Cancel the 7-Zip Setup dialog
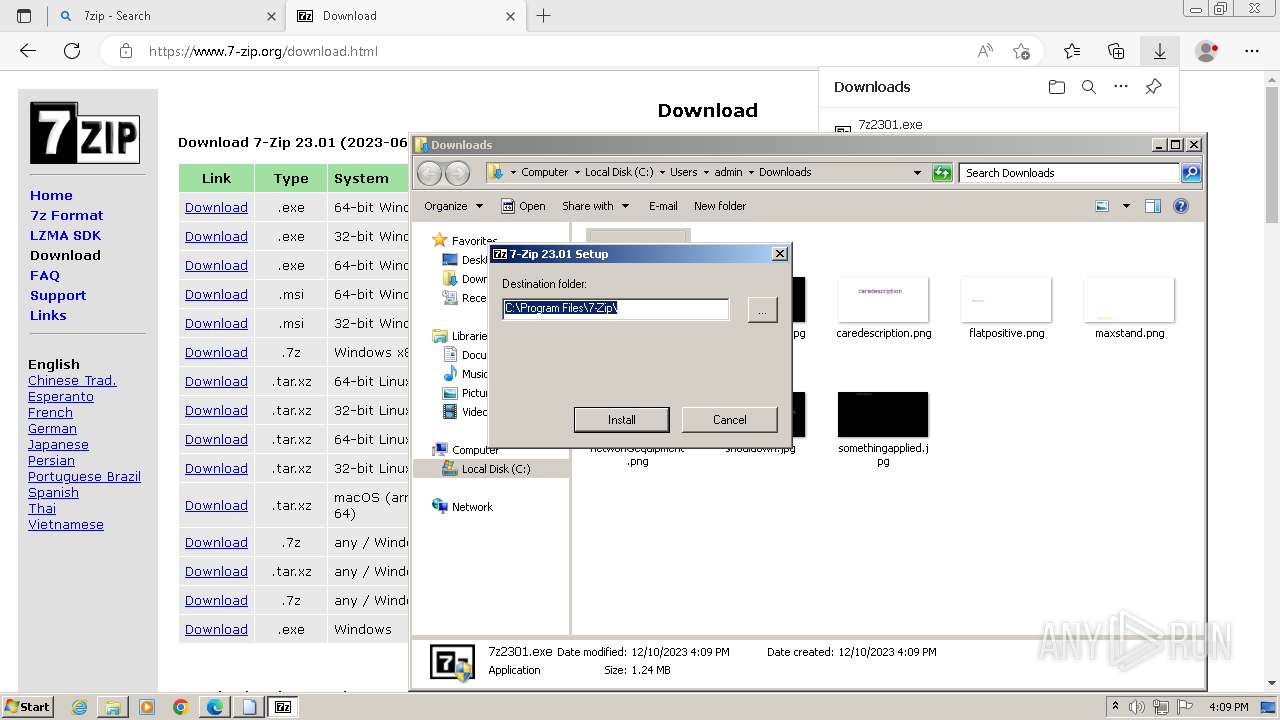 tap(729, 420)
